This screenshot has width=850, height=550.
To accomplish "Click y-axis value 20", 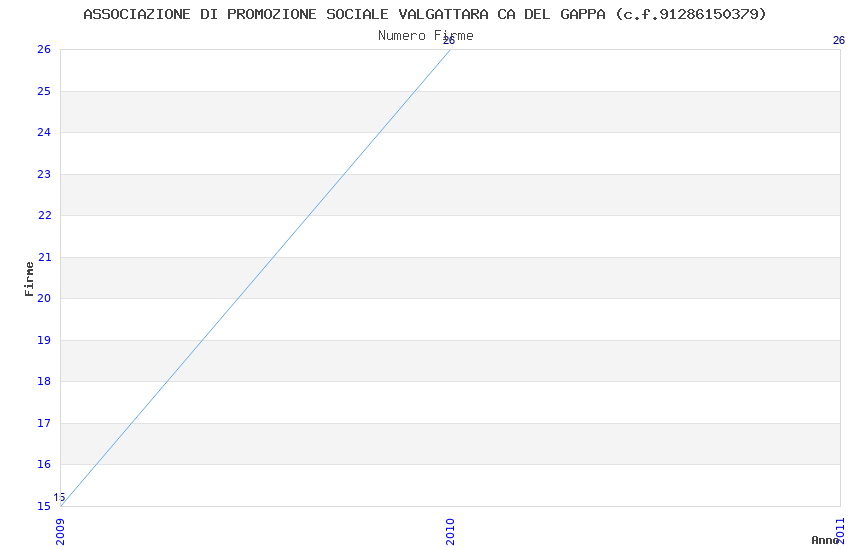I will point(44,298).
